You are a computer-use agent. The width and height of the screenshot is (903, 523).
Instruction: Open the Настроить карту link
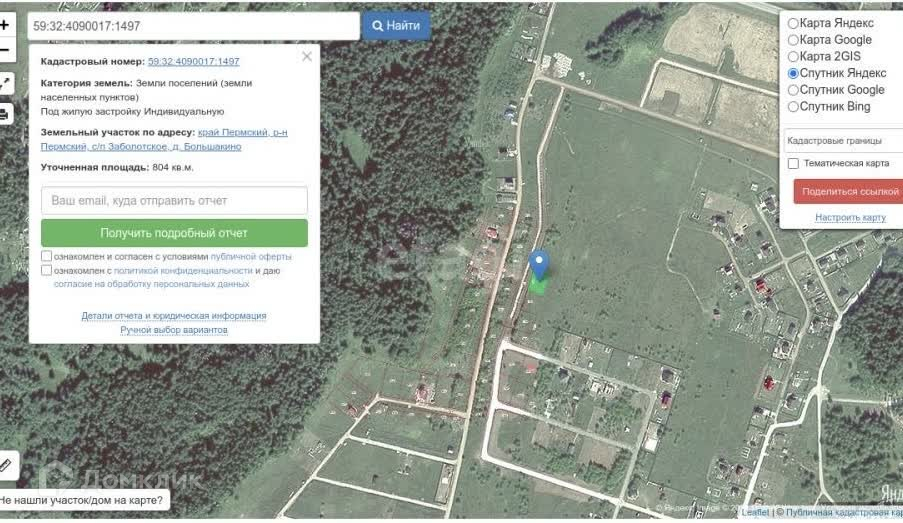[850, 217]
